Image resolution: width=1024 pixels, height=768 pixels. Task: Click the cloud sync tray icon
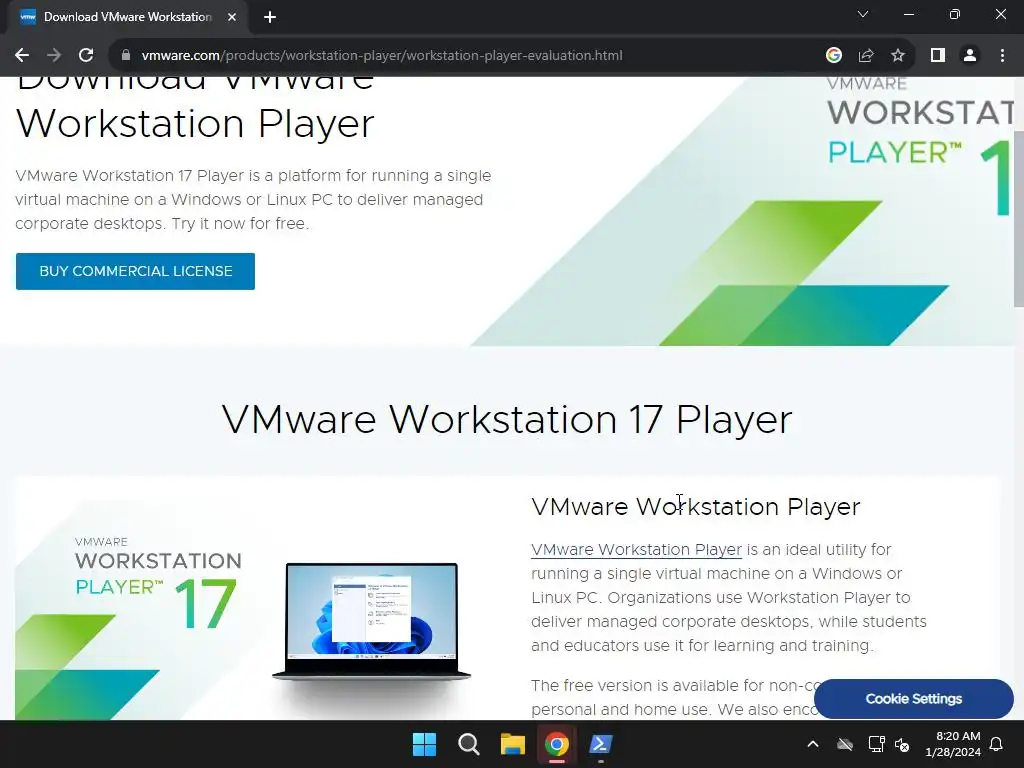click(x=845, y=744)
